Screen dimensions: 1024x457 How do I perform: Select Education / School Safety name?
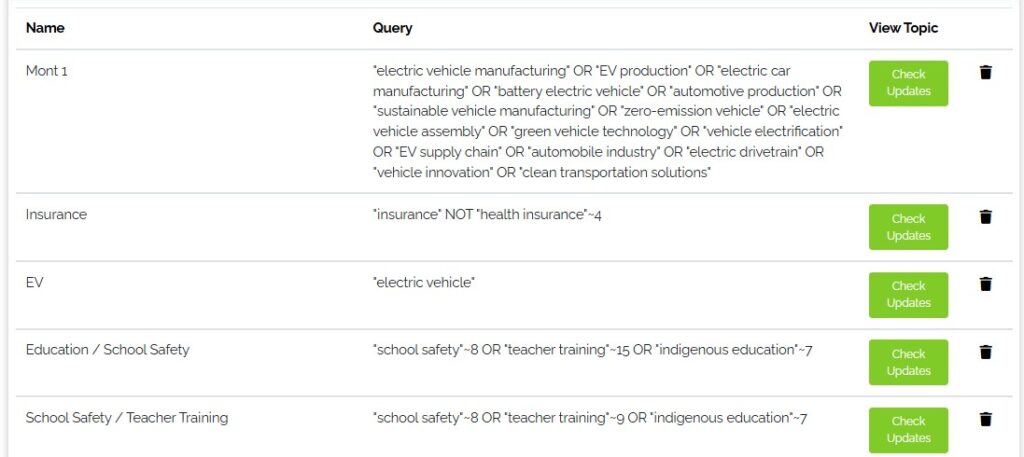[107, 350]
